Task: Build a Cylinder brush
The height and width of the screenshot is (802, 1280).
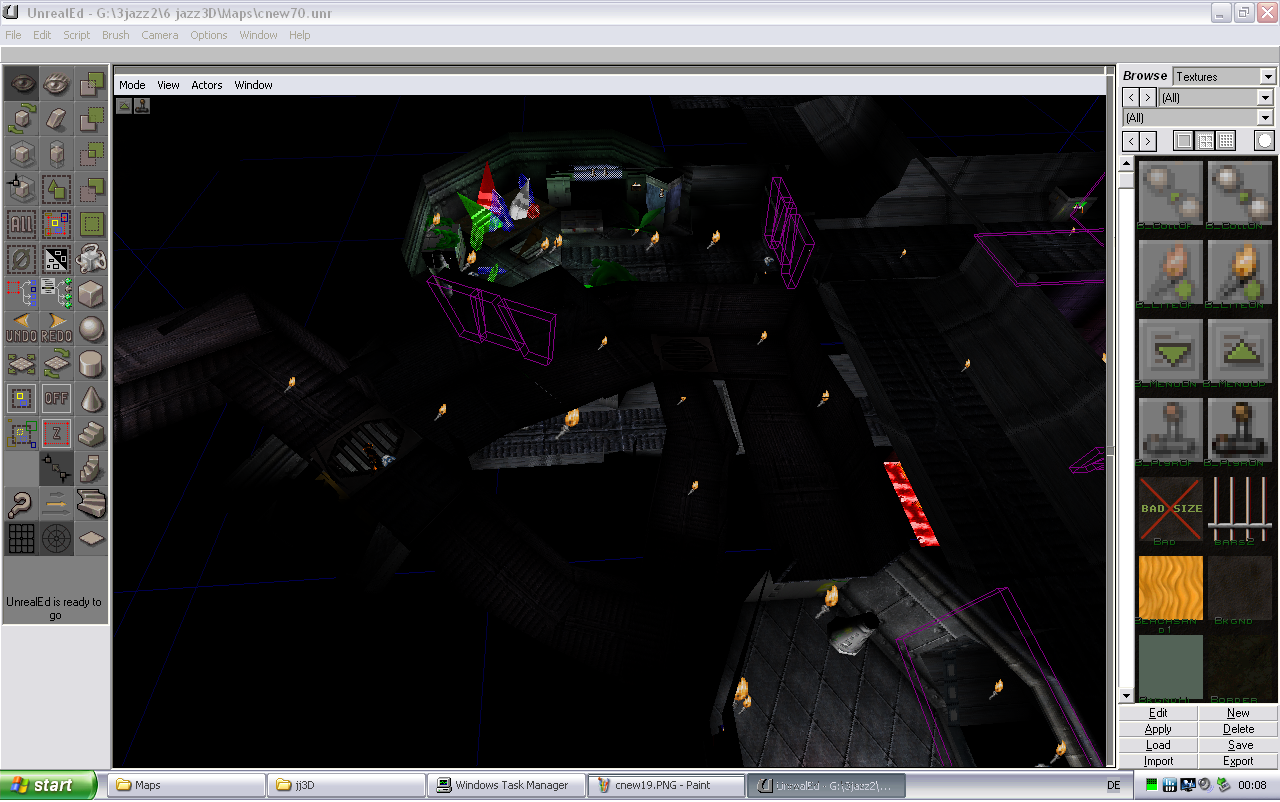Action: [x=91, y=364]
